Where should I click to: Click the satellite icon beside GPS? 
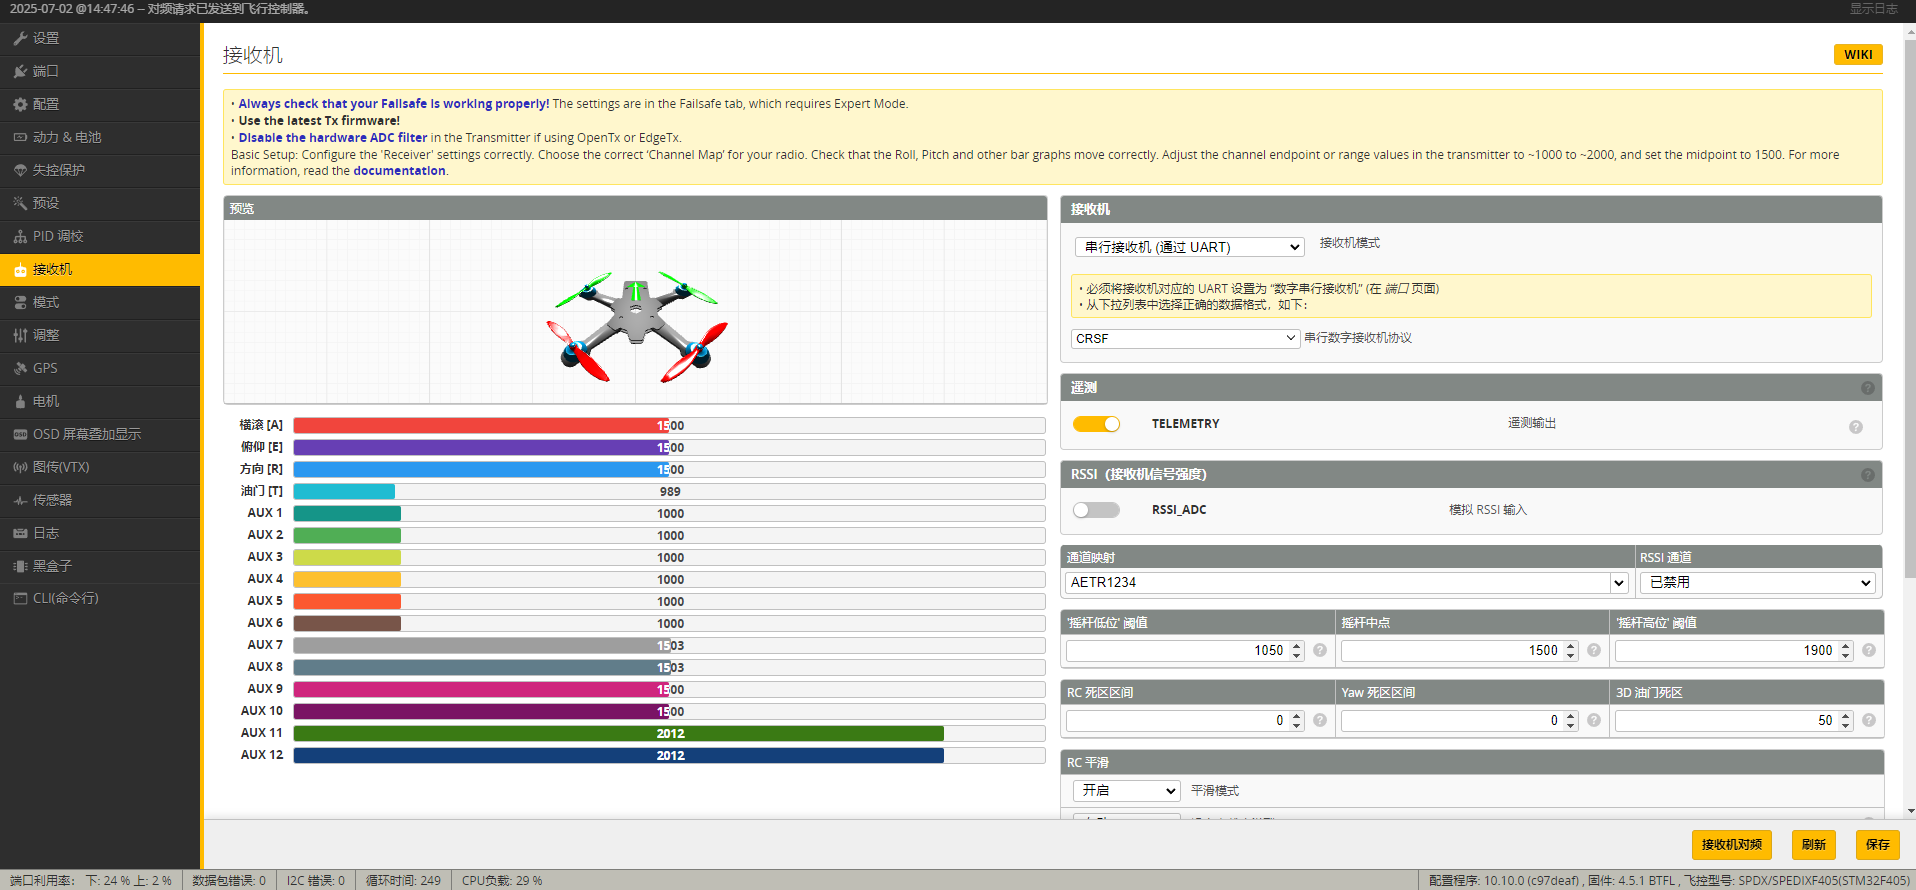point(20,368)
